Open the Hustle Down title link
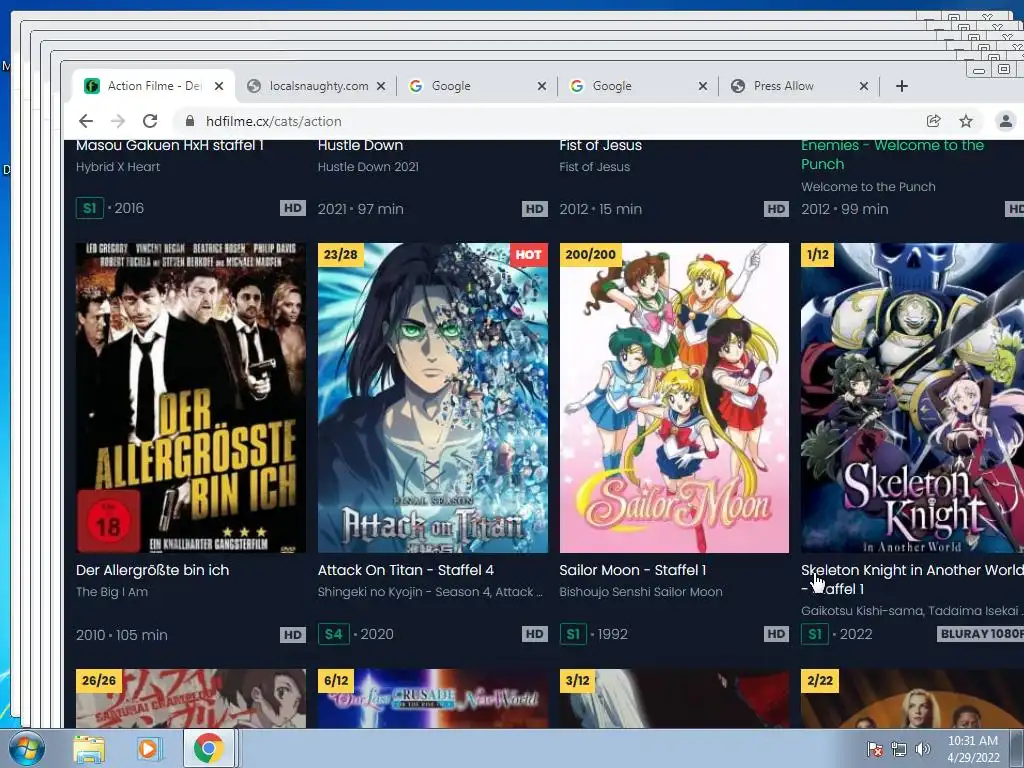1024x768 pixels. tap(360, 145)
